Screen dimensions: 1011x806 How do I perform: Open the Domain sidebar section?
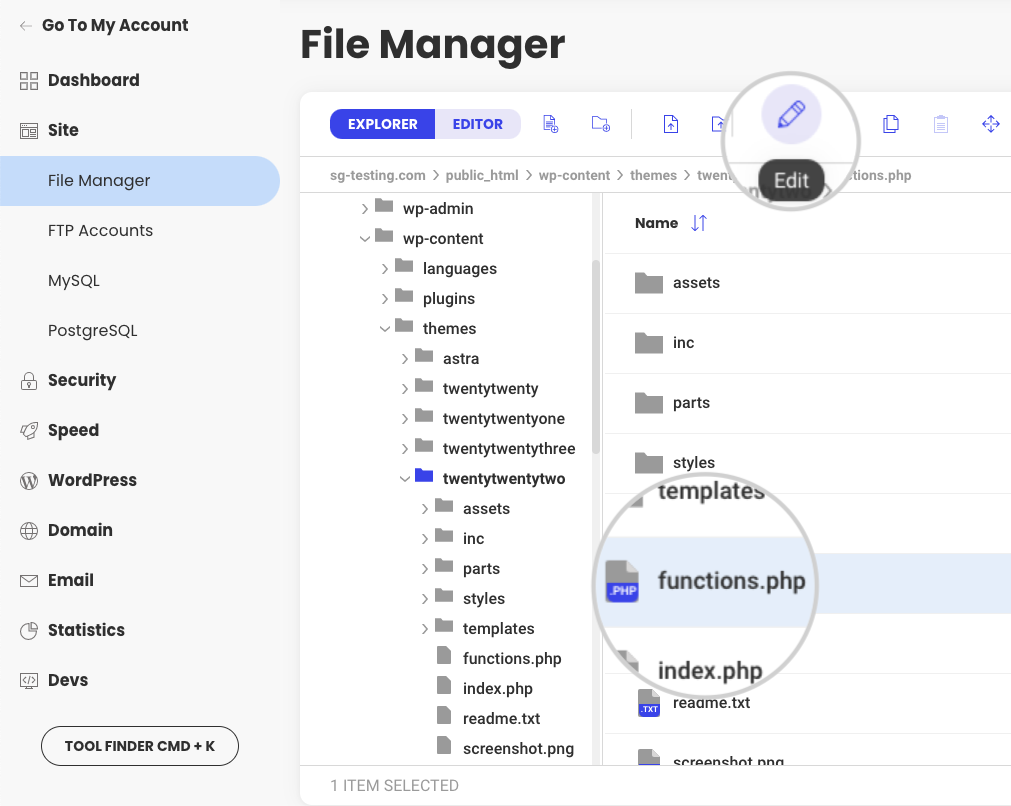[x=66, y=530]
